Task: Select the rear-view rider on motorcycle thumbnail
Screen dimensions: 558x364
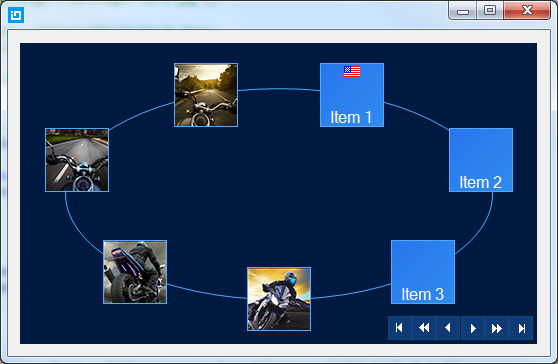Action: pos(135,272)
